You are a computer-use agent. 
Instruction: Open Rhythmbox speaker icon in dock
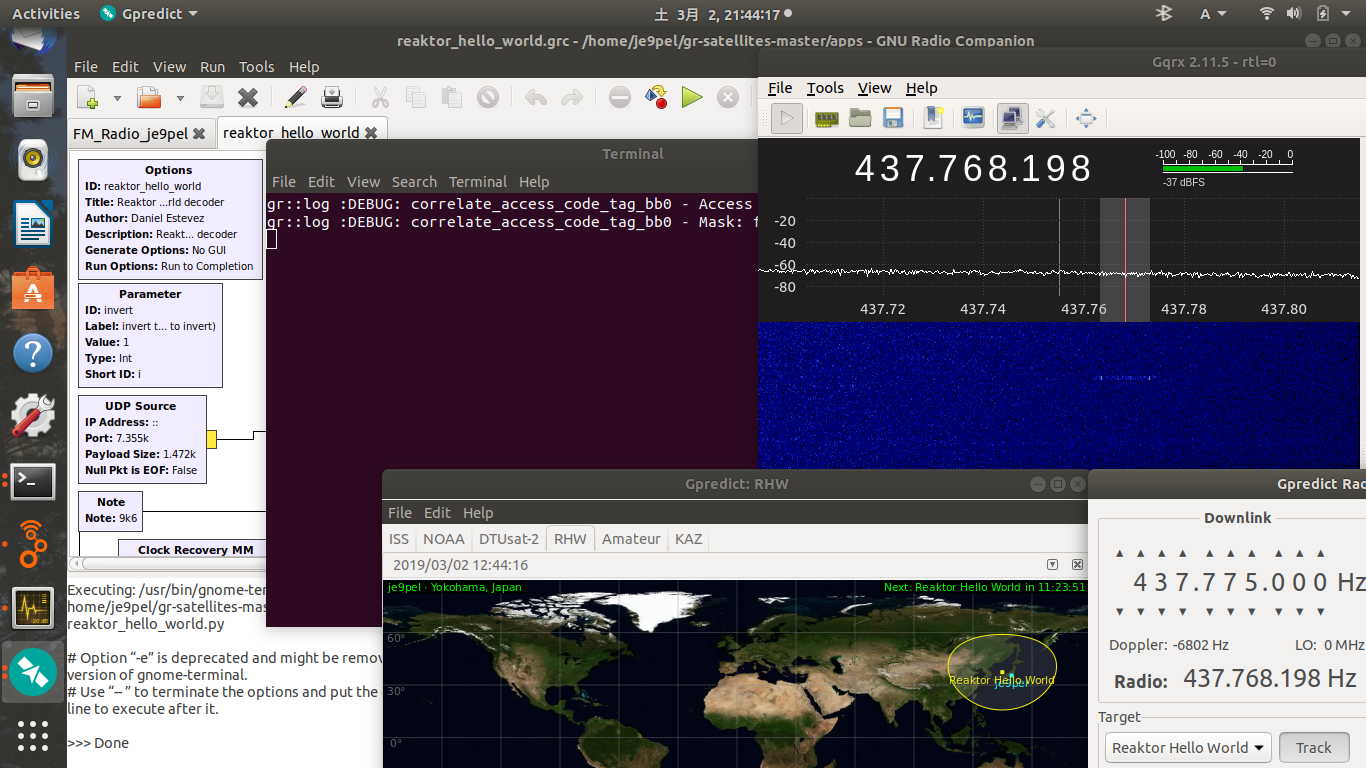[32, 158]
